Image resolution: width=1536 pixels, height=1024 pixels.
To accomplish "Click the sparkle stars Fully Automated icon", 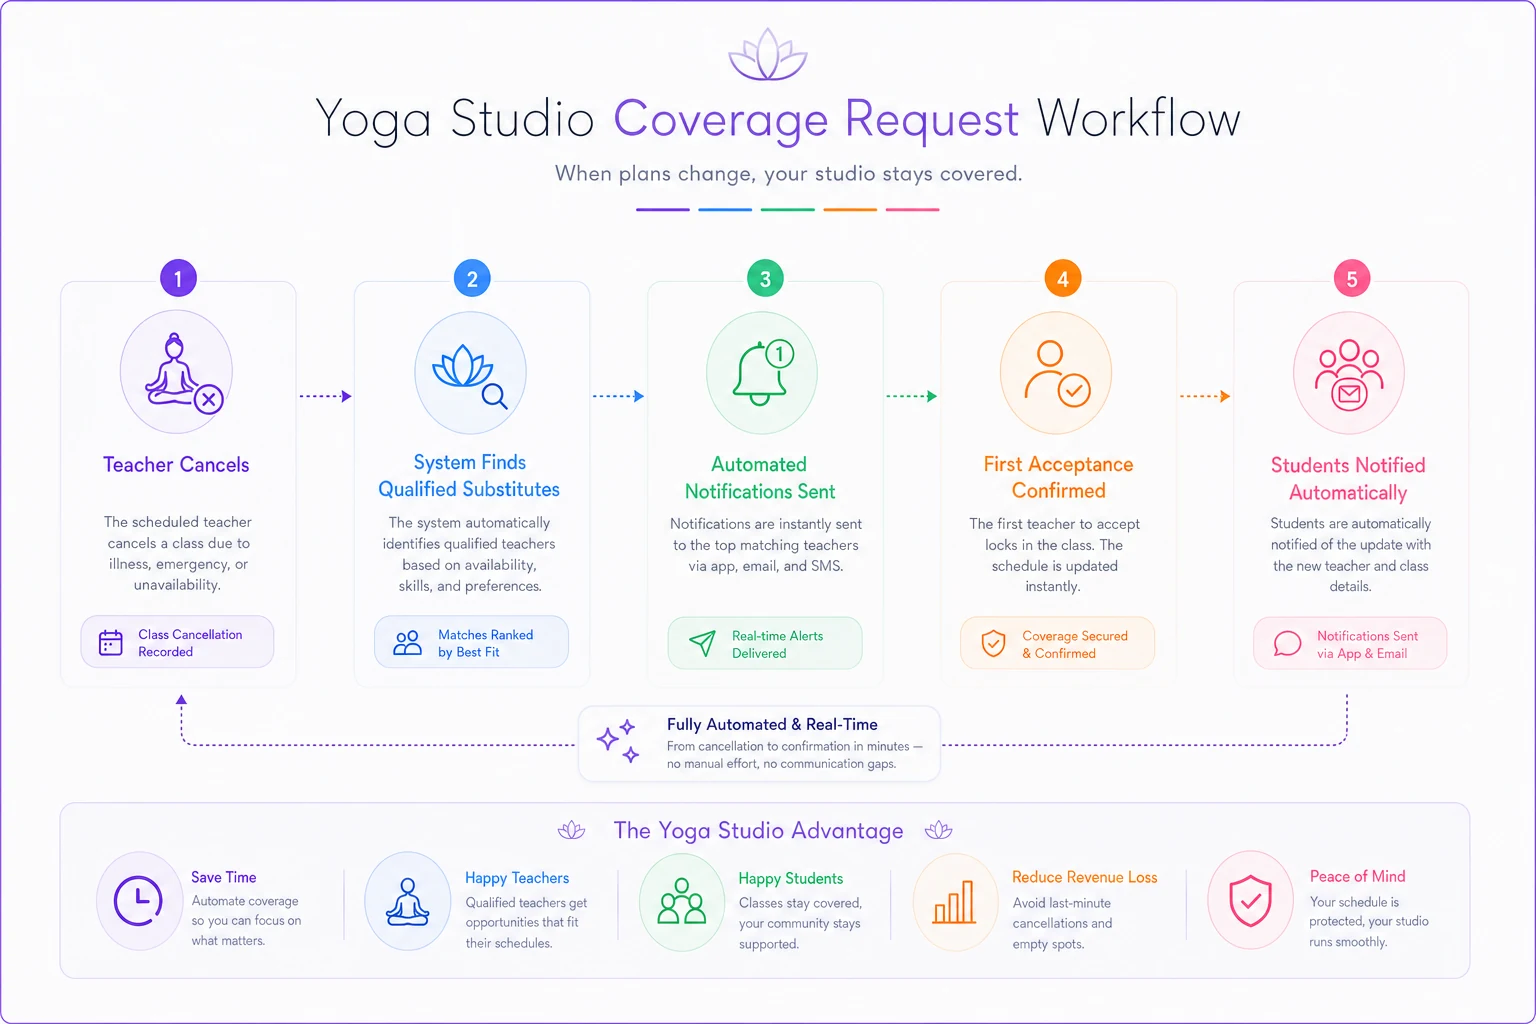I will click(618, 741).
